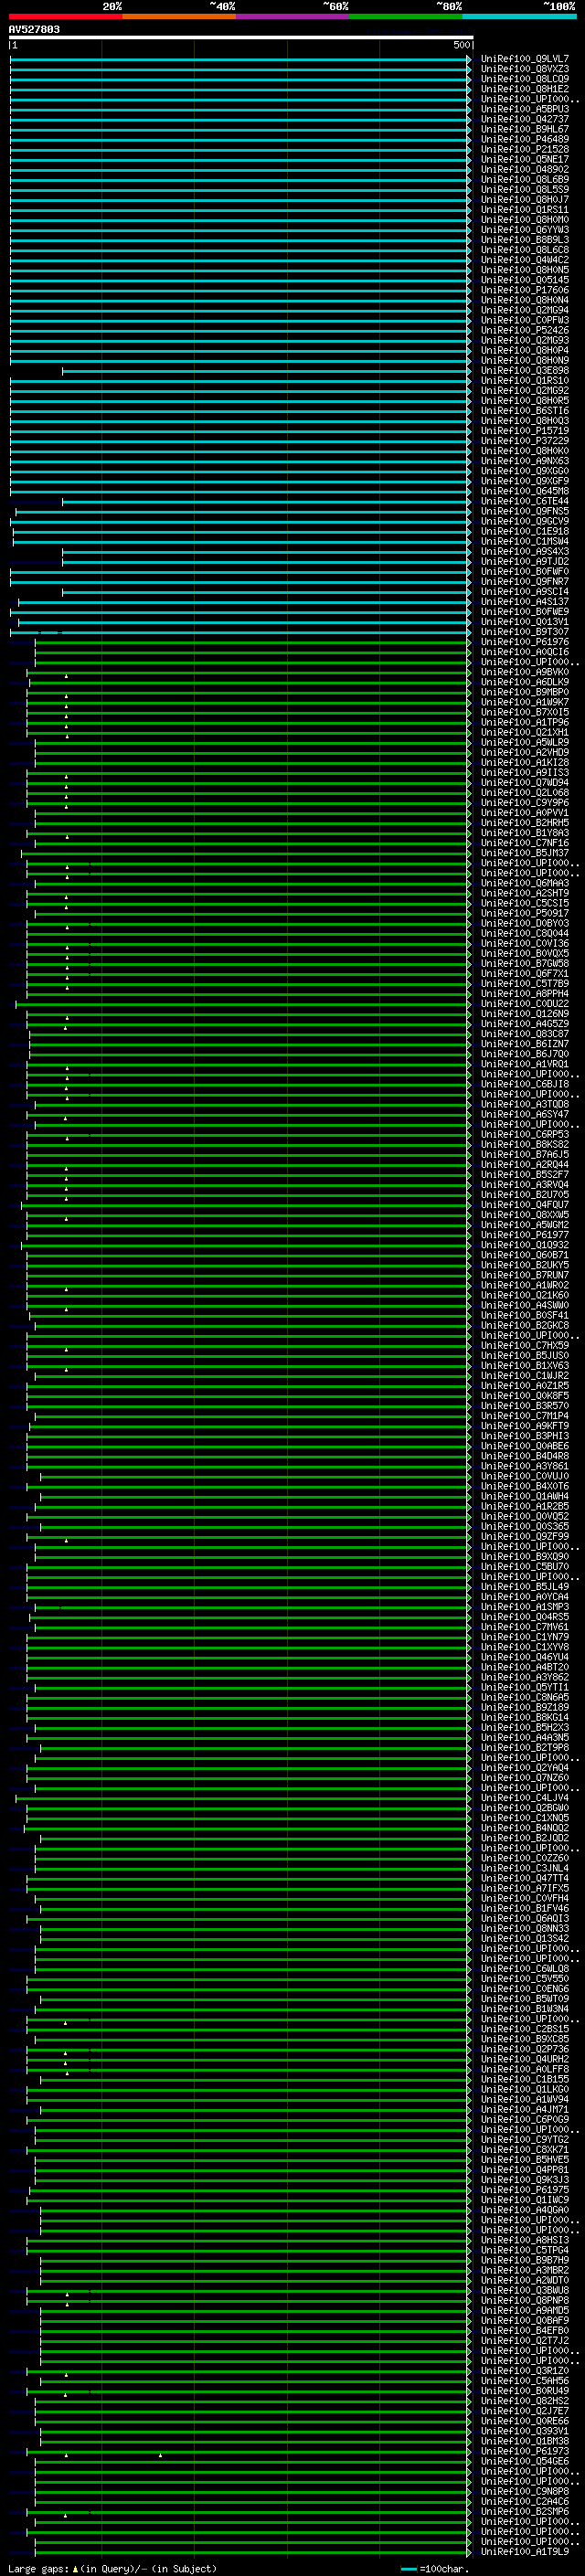The width and height of the screenshot is (585, 2576).
Task: Select the UniRef100_A1TP96 label
Action: [525, 723]
